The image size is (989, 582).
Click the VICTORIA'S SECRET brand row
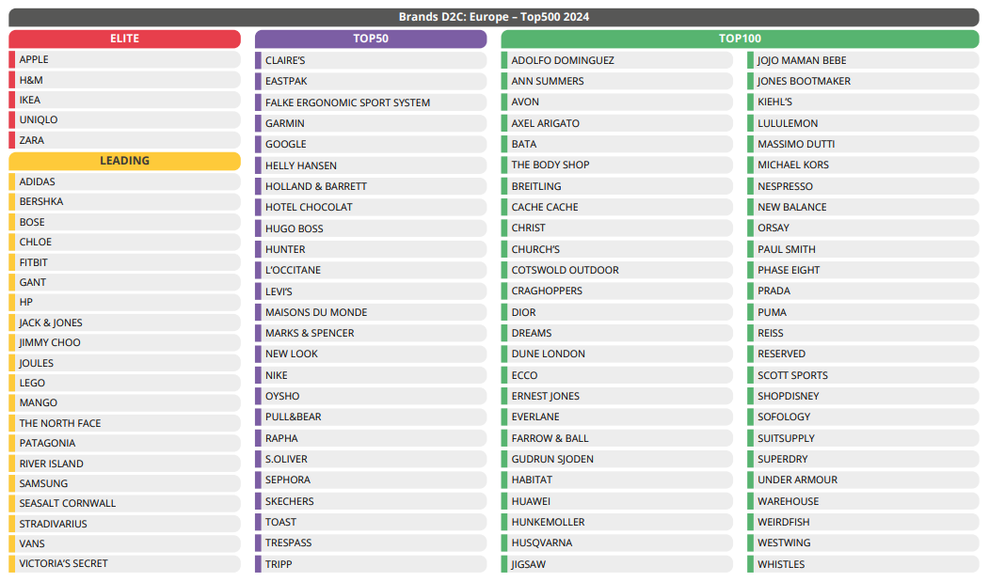124,564
